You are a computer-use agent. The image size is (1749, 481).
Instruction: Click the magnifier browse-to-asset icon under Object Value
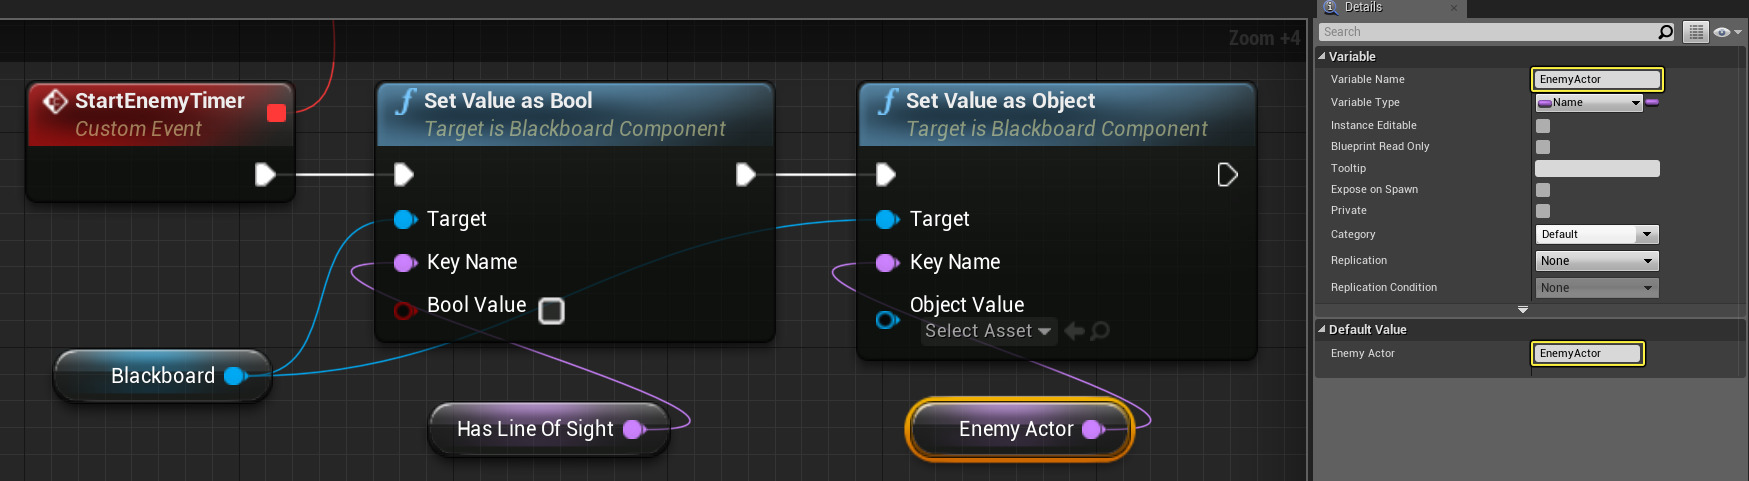(1100, 331)
